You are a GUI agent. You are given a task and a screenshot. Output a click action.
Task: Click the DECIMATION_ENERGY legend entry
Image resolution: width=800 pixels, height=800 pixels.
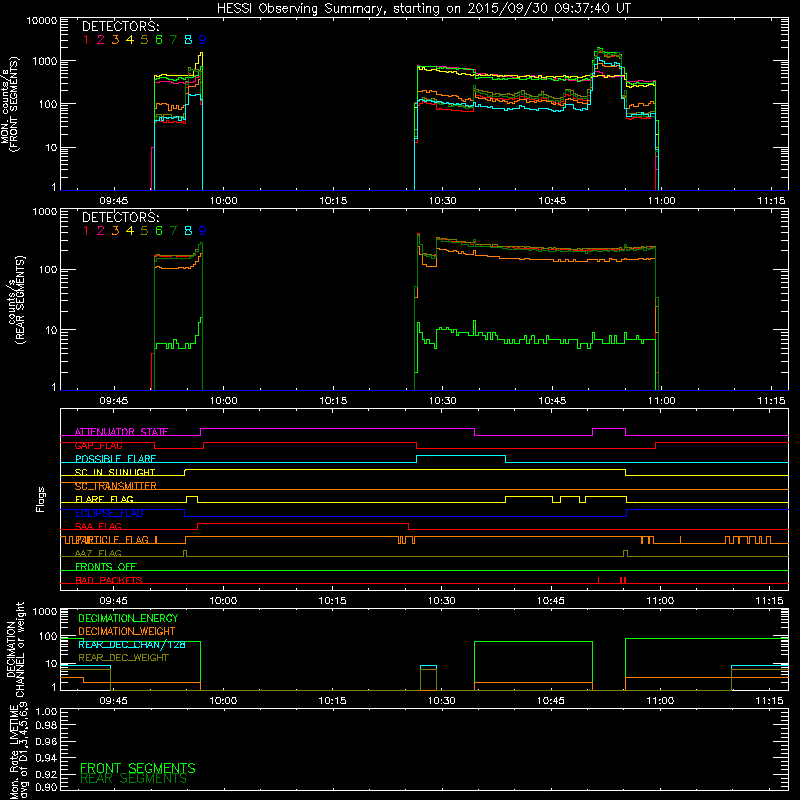[x=128, y=618]
